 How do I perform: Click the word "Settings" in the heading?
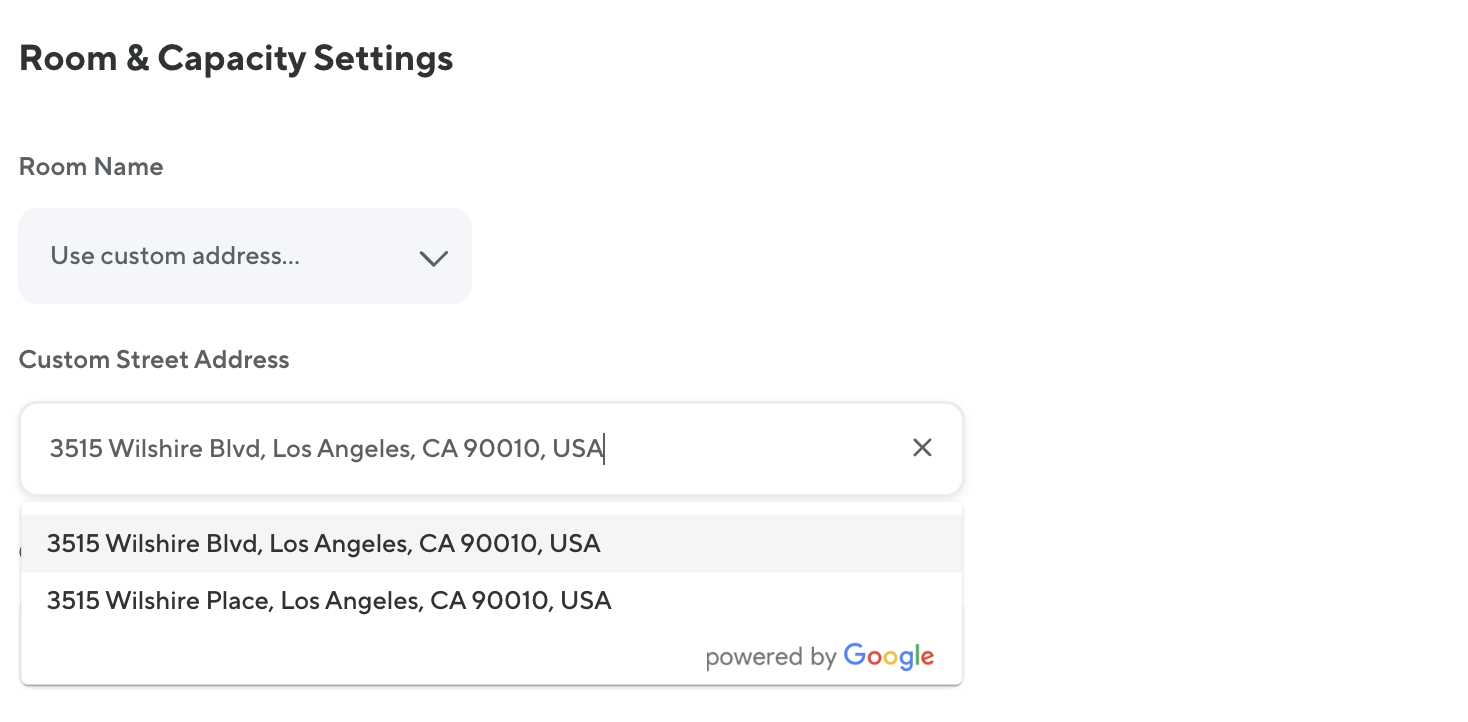383,58
